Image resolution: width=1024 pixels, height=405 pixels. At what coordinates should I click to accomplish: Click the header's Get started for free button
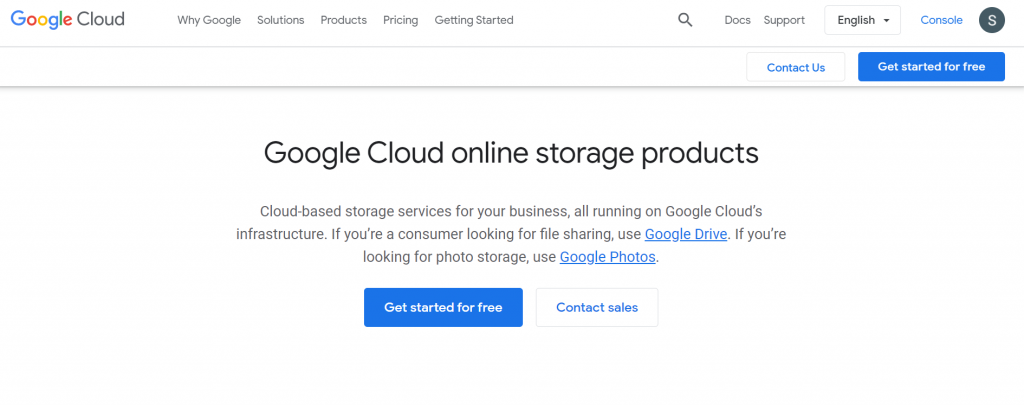[931, 67]
